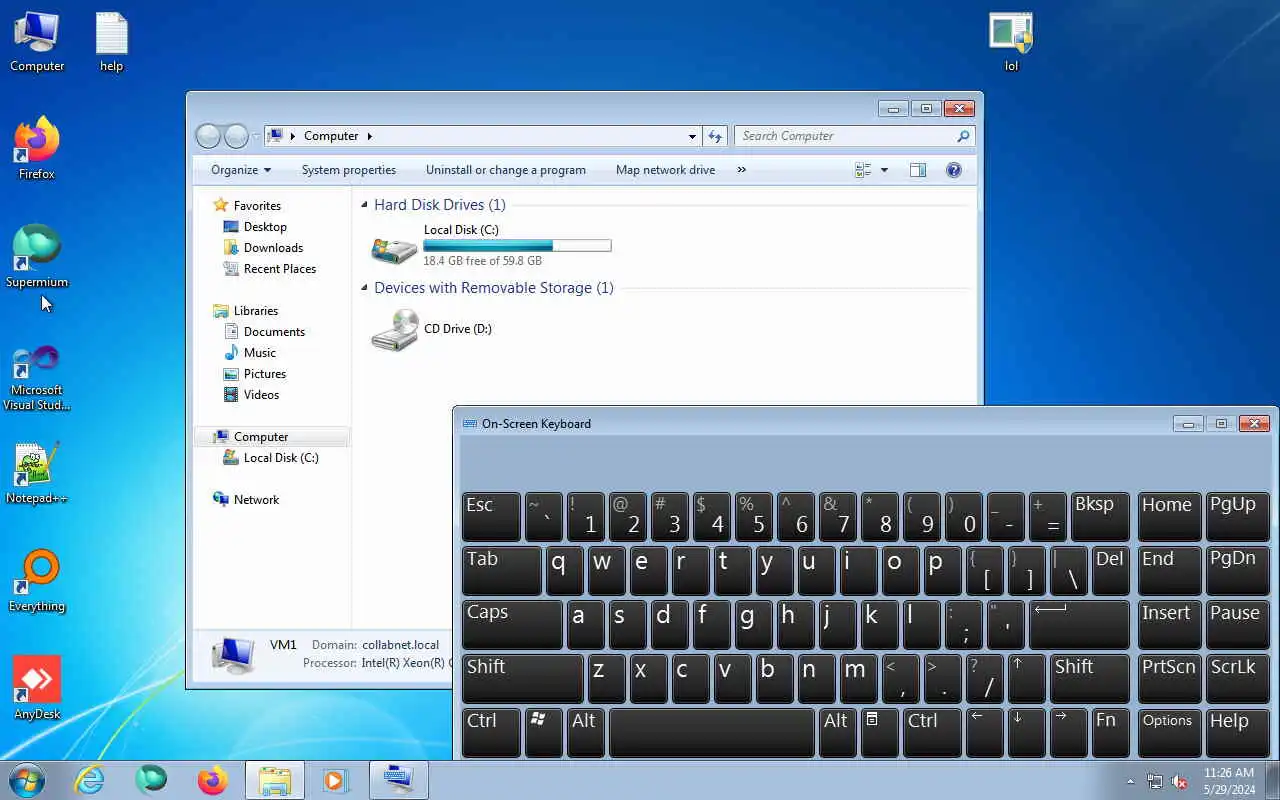1280x800 pixels.
Task: Change view using the views icon
Action: click(863, 170)
